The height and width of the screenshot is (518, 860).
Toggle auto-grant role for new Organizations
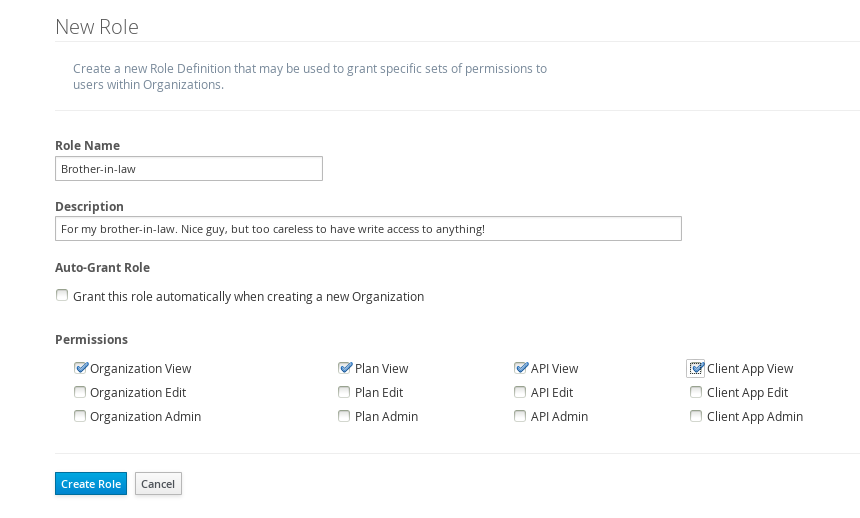[x=63, y=296]
